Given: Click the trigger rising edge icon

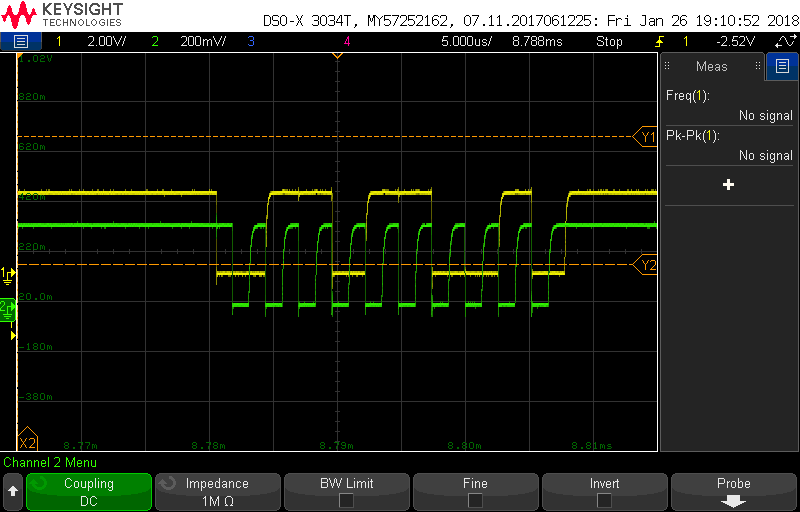Looking at the screenshot, I should [661, 41].
